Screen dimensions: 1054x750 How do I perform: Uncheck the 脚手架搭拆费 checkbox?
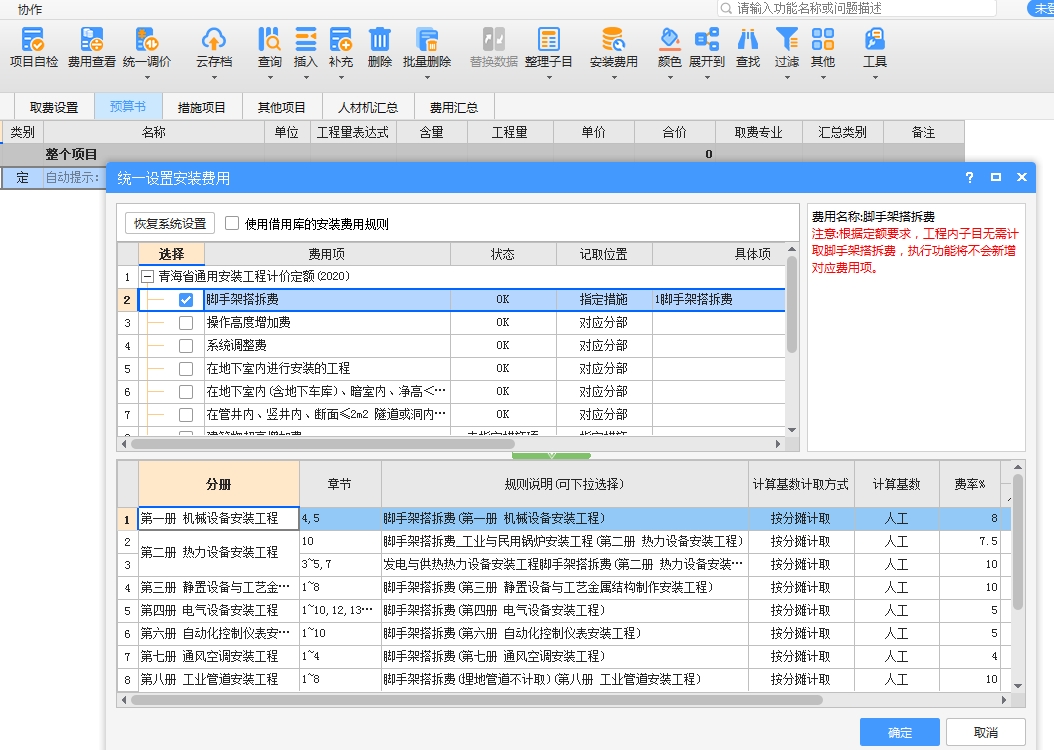pos(186,300)
